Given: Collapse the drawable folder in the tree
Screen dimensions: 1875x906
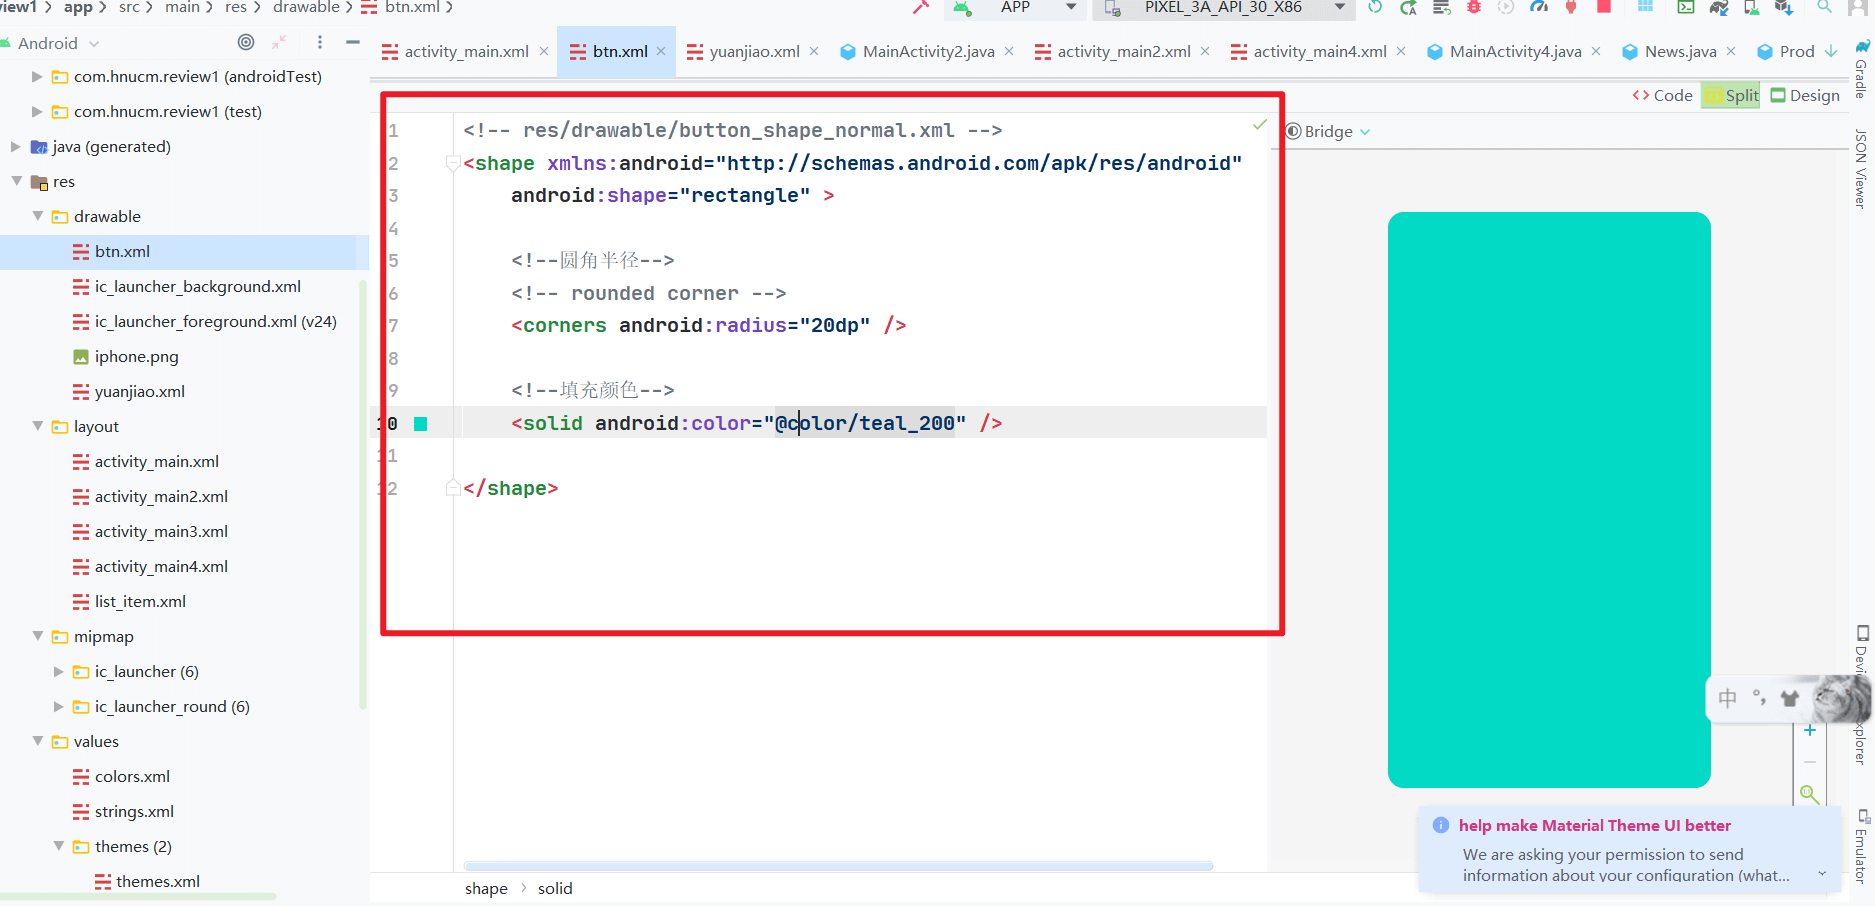Looking at the screenshot, I should [38, 216].
